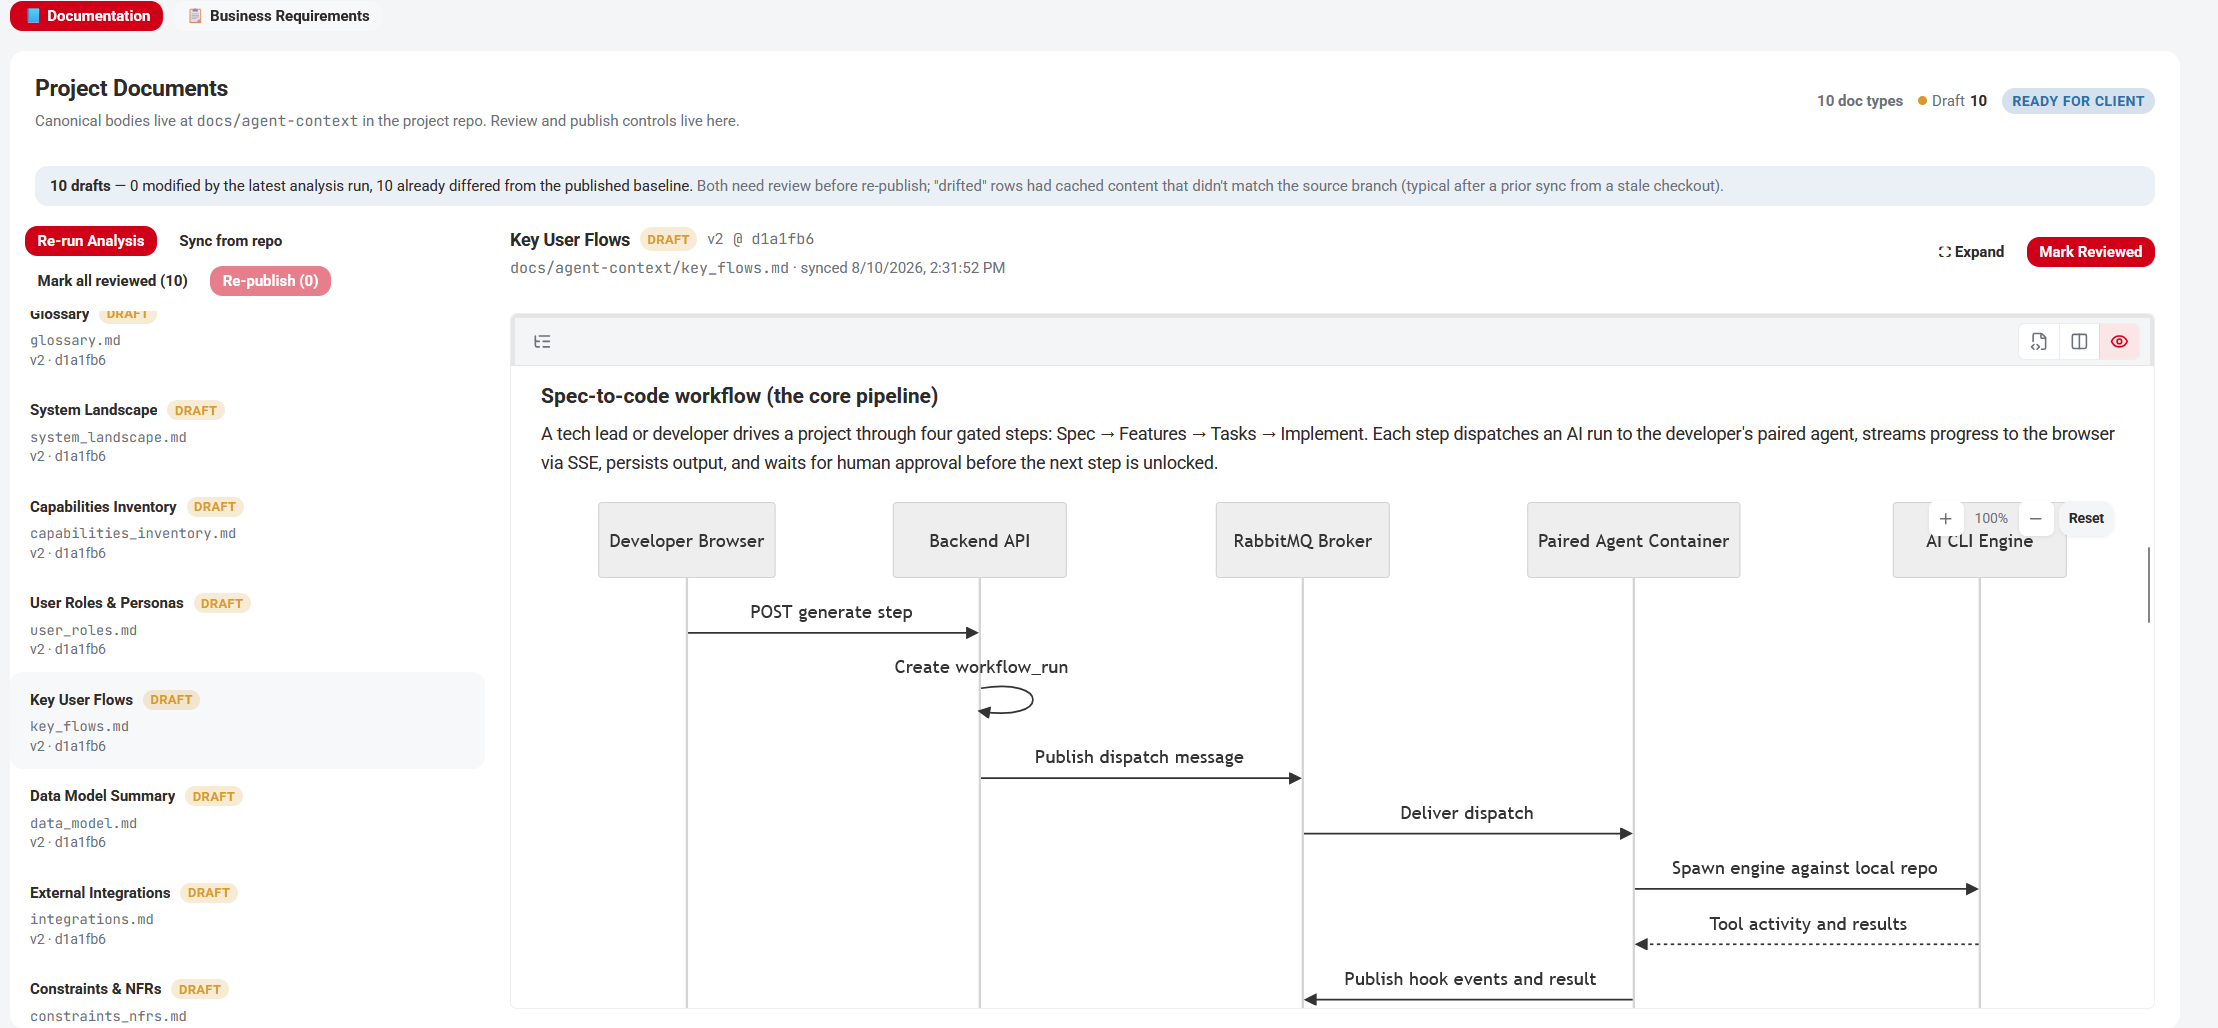2218x1028 pixels.
Task: Click the Backend API diagram node
Action: (979, 540)
